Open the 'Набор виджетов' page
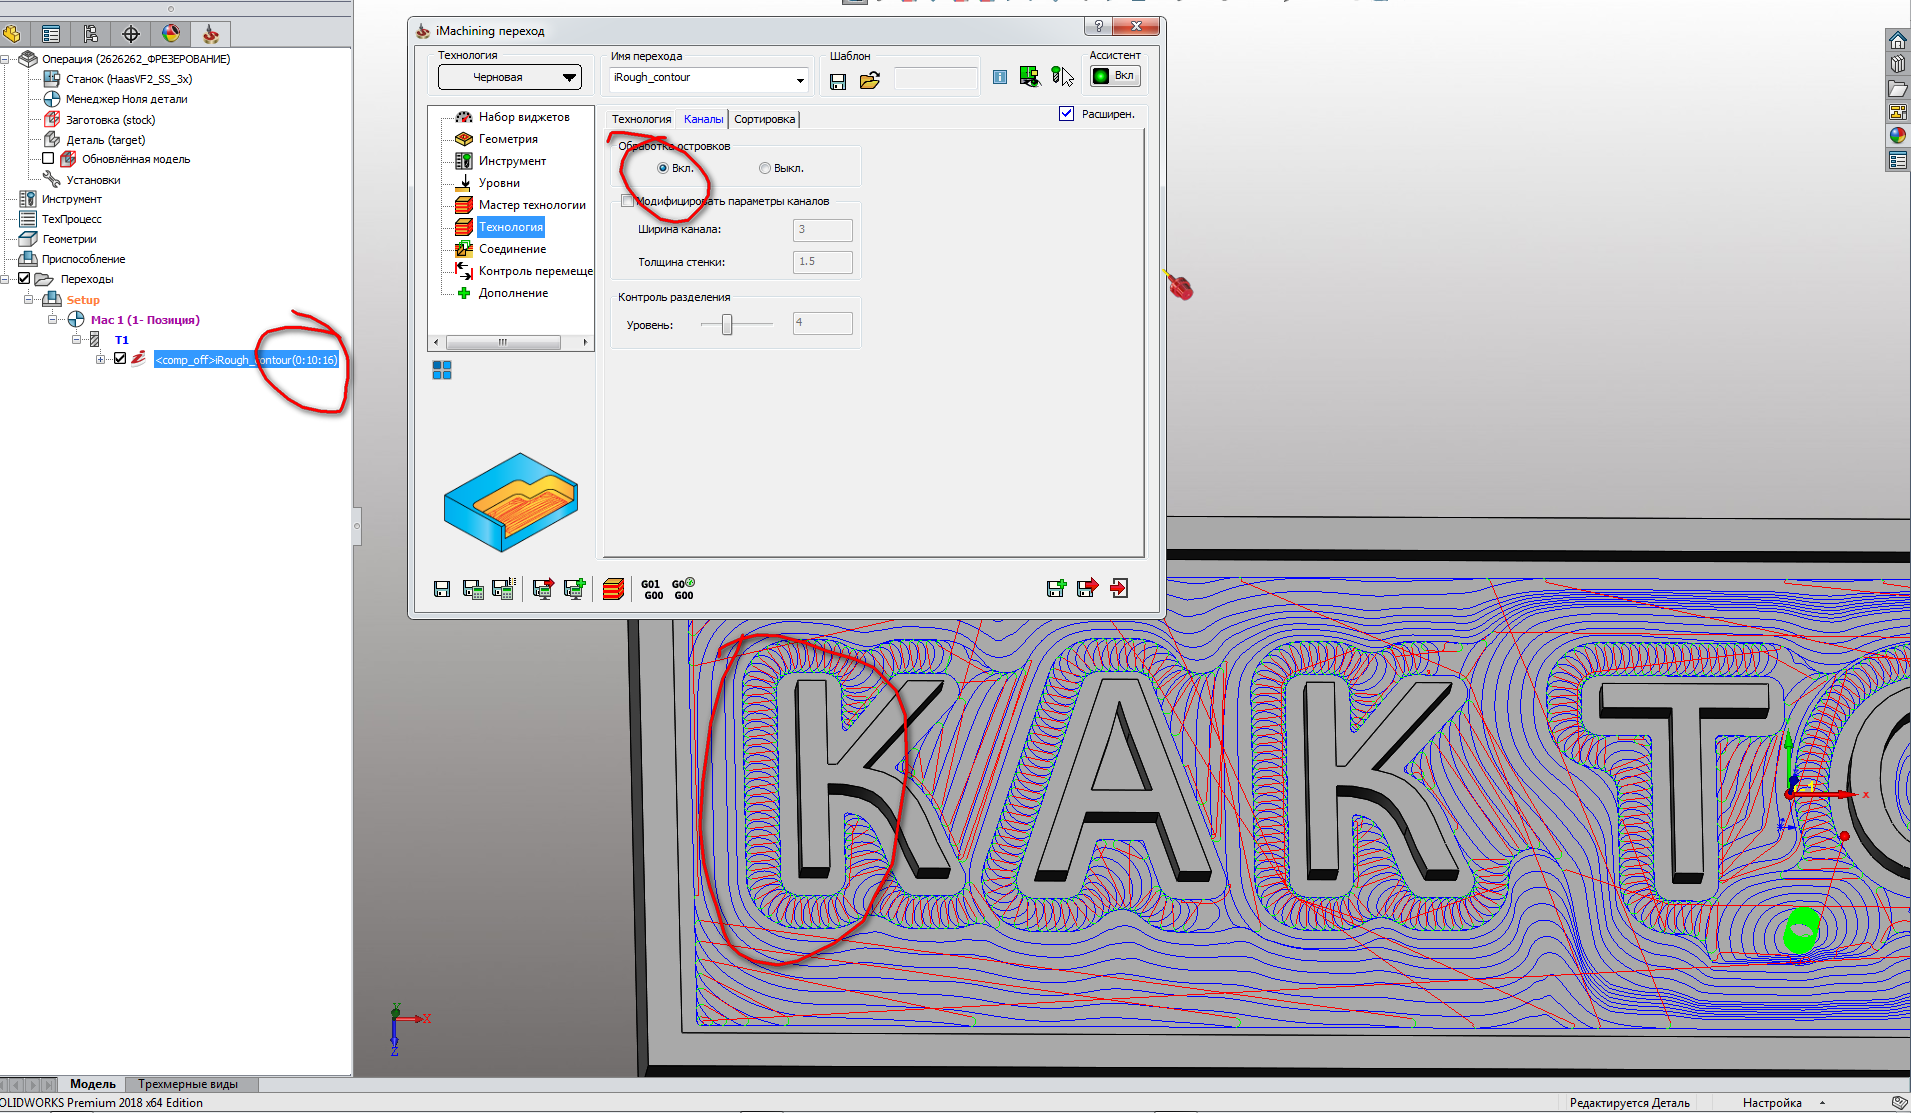 (524, 117)
